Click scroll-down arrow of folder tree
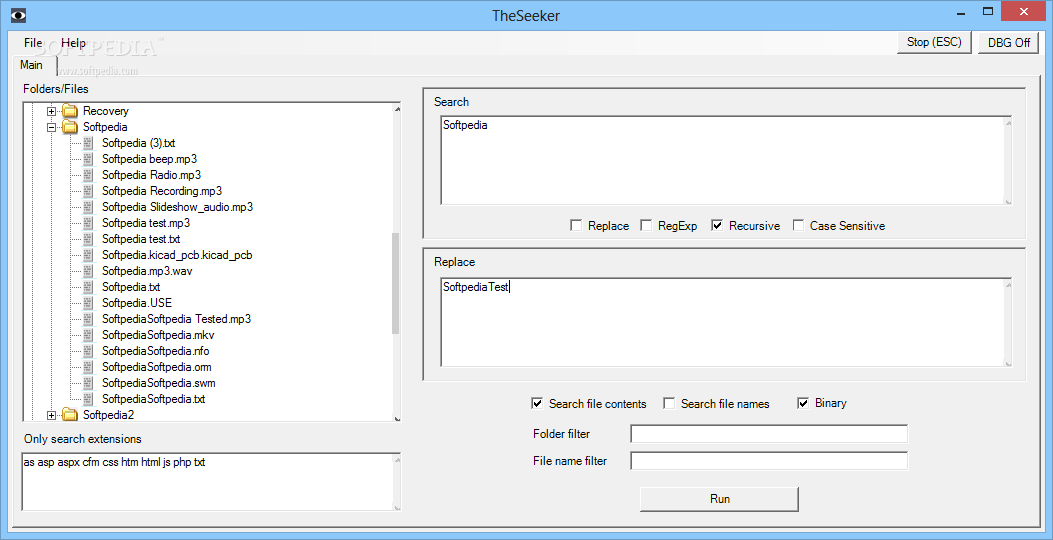 396,417
